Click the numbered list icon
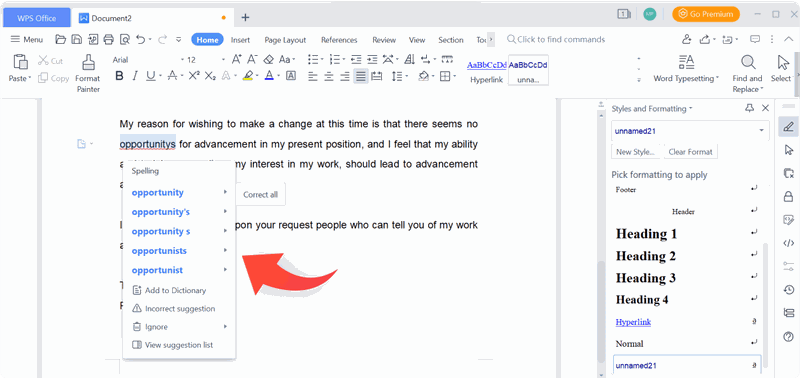Screen dimensions: 800x378 click(335, 59)
